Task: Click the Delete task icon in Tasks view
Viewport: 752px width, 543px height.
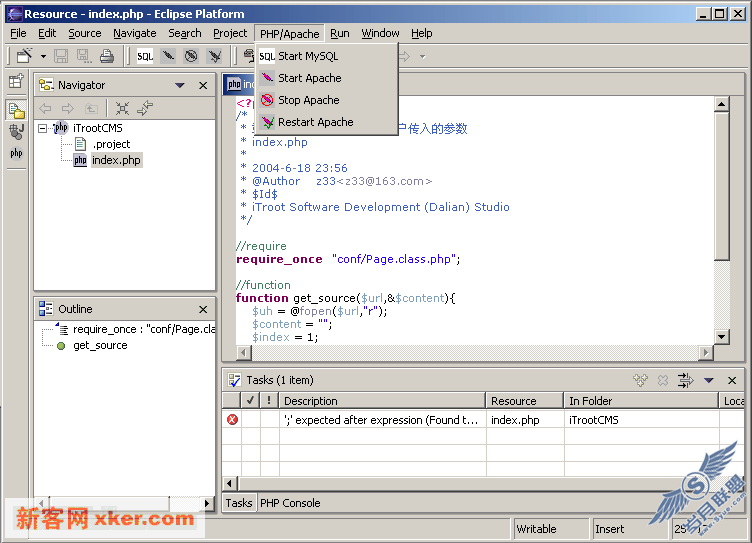Action: click(x=663, y=380)
